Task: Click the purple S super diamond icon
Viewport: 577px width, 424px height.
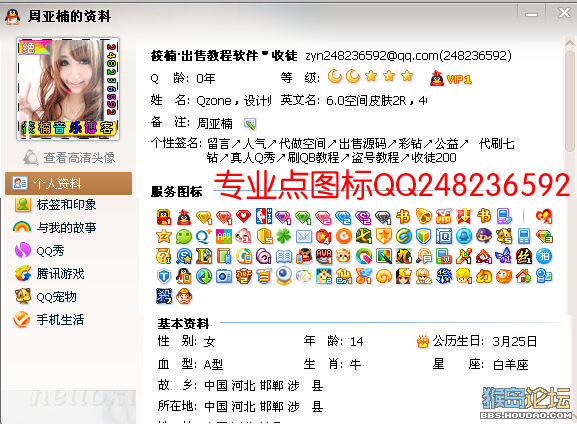Action: coord(363,217)
